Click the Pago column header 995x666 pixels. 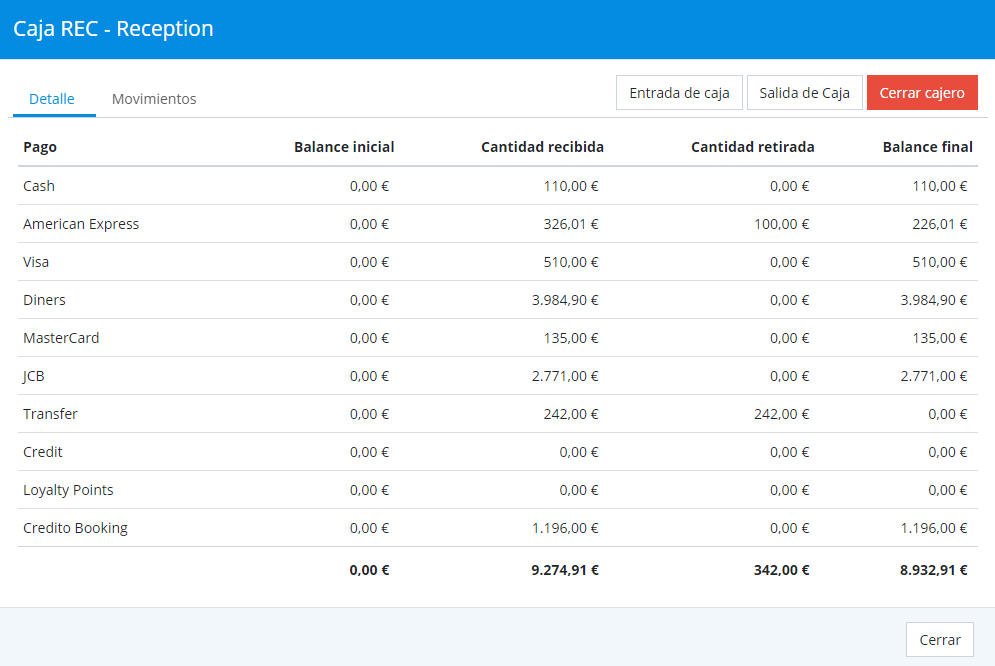(x=40, y=147)
